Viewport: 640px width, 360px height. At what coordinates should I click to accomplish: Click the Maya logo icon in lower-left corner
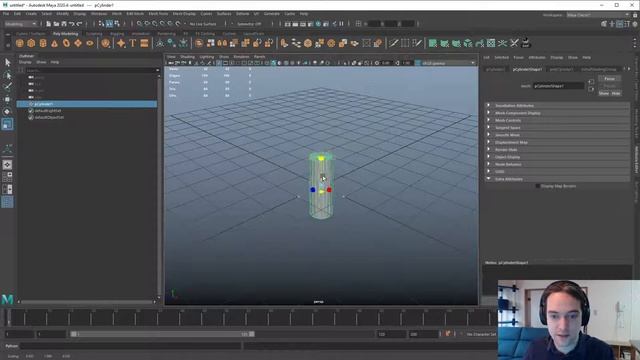(7, 299)
